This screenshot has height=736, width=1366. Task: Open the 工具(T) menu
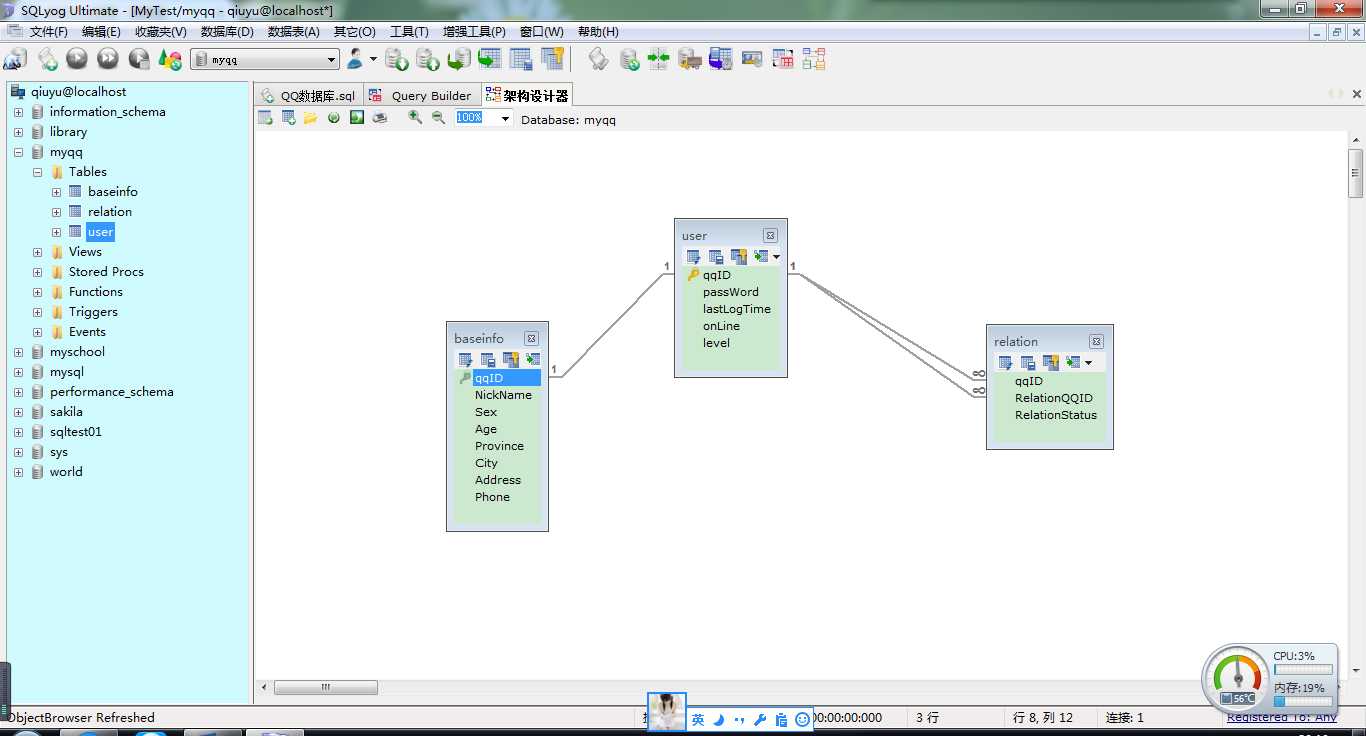point(409,32)
